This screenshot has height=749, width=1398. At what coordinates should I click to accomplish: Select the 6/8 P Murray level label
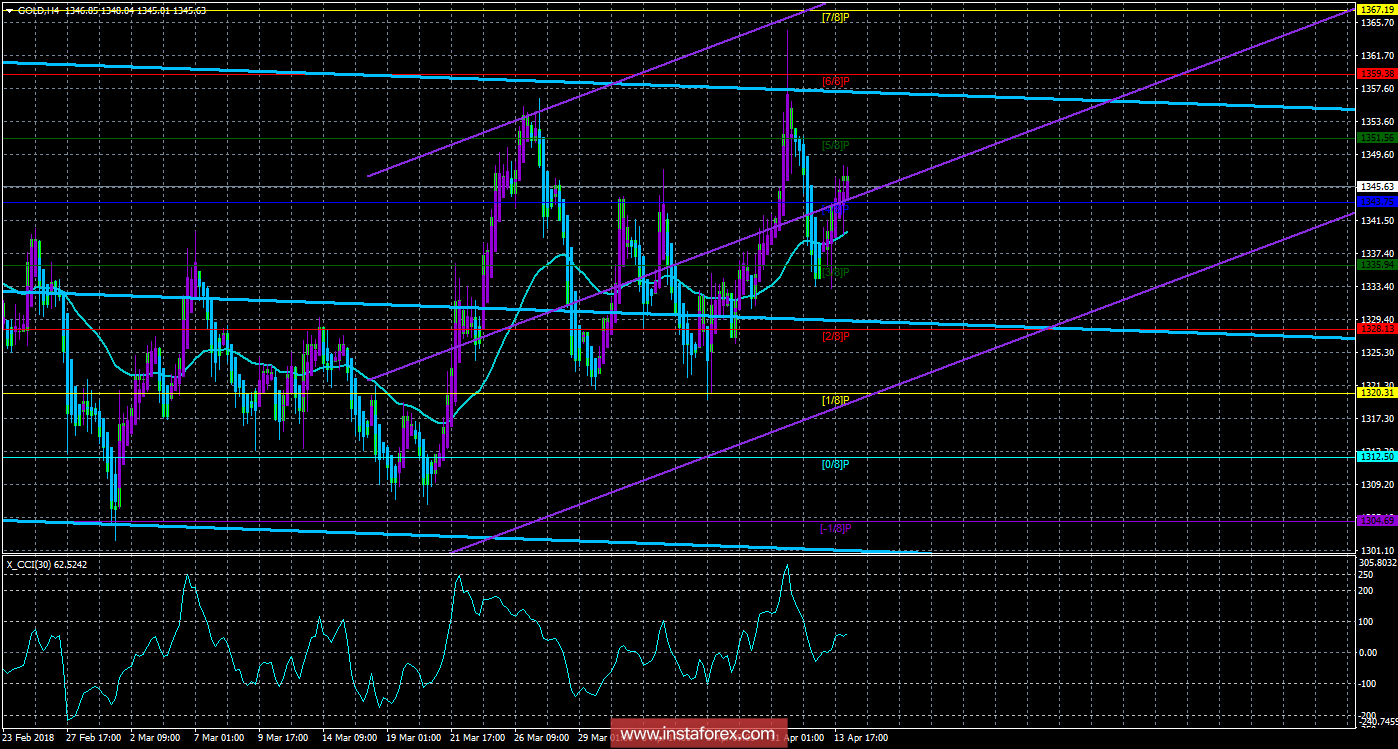tap(834, 80)
